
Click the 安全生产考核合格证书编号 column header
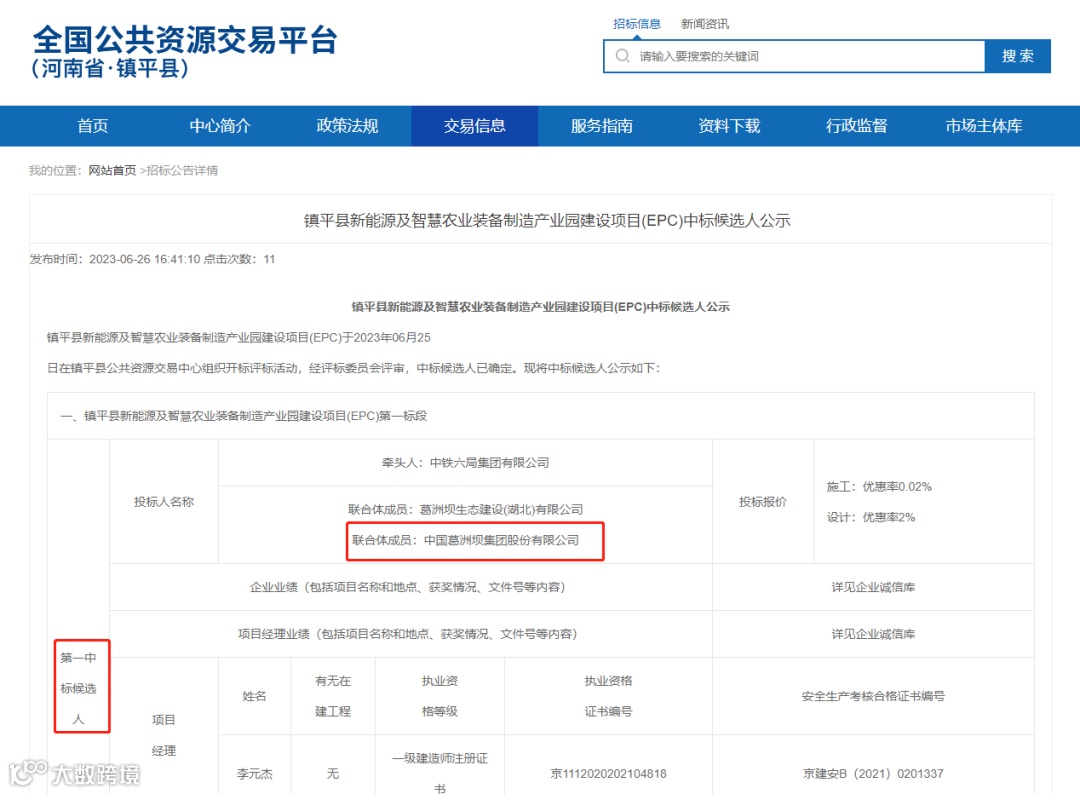tap(873, 696)
